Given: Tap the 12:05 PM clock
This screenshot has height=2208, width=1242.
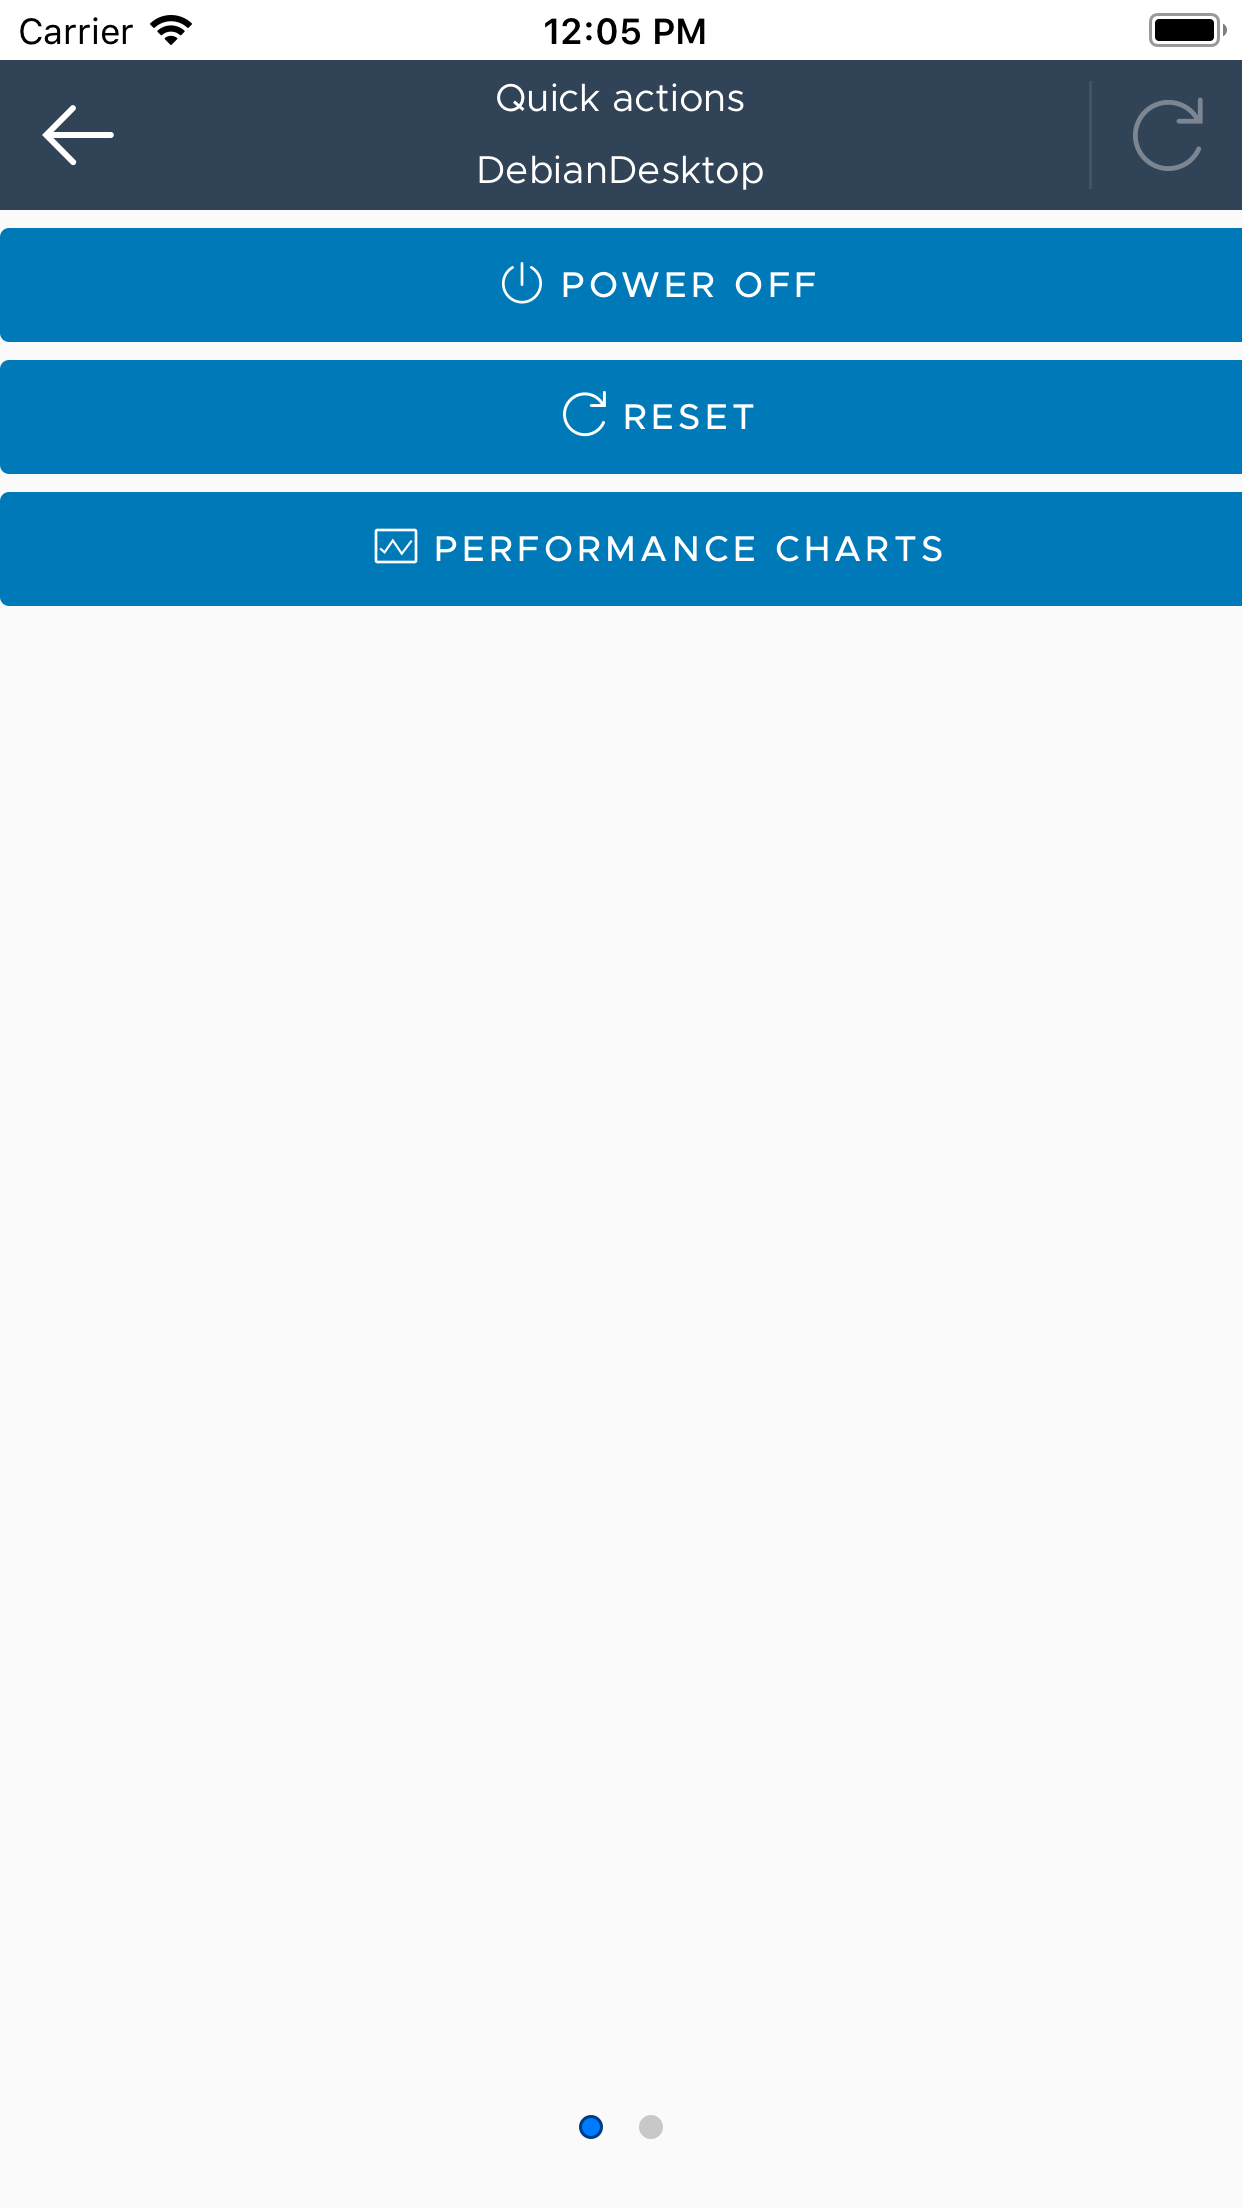Looking at the screenshot, I should pyautogui.click(x=624, y=32).
